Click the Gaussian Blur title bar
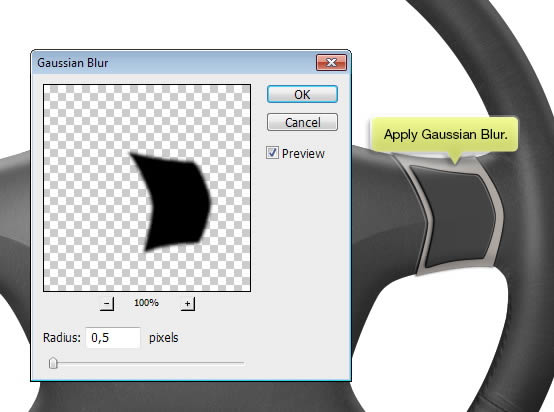Viewport: 554px width, 412px height. tap(173, 63)
